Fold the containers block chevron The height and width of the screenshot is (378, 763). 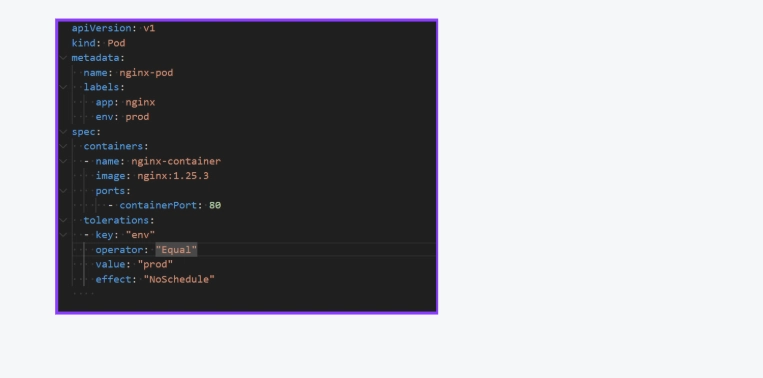pos(63,146)
